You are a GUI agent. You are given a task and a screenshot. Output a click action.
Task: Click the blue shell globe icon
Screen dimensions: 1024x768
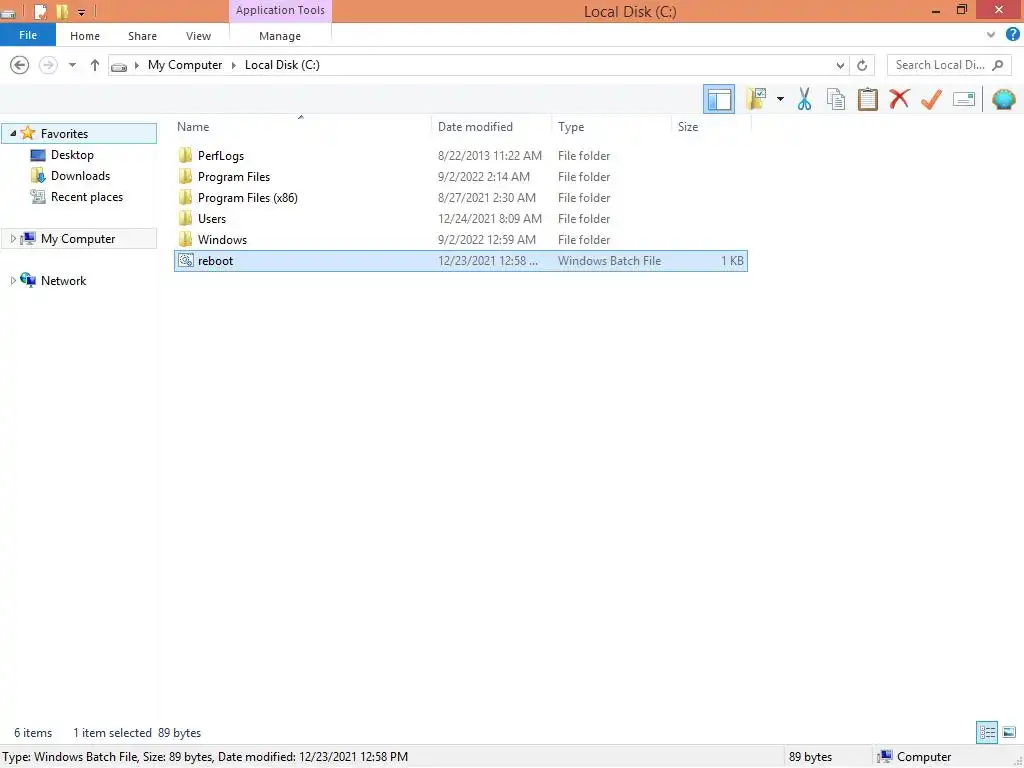point(1003,99)
